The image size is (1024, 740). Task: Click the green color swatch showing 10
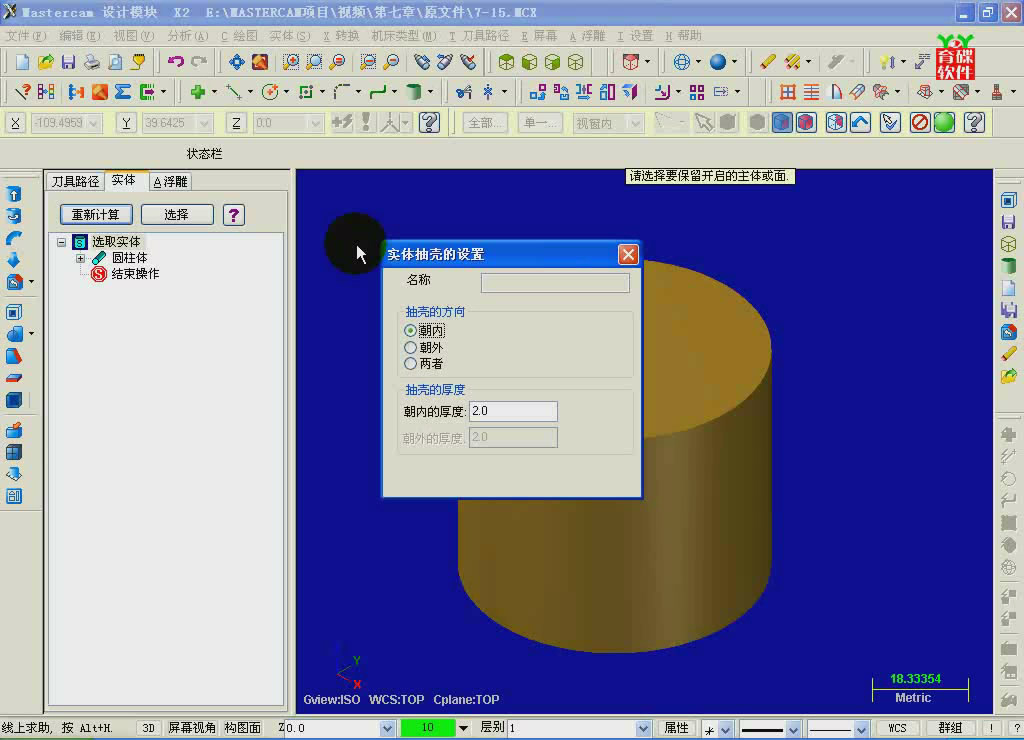tap(428, 728)
